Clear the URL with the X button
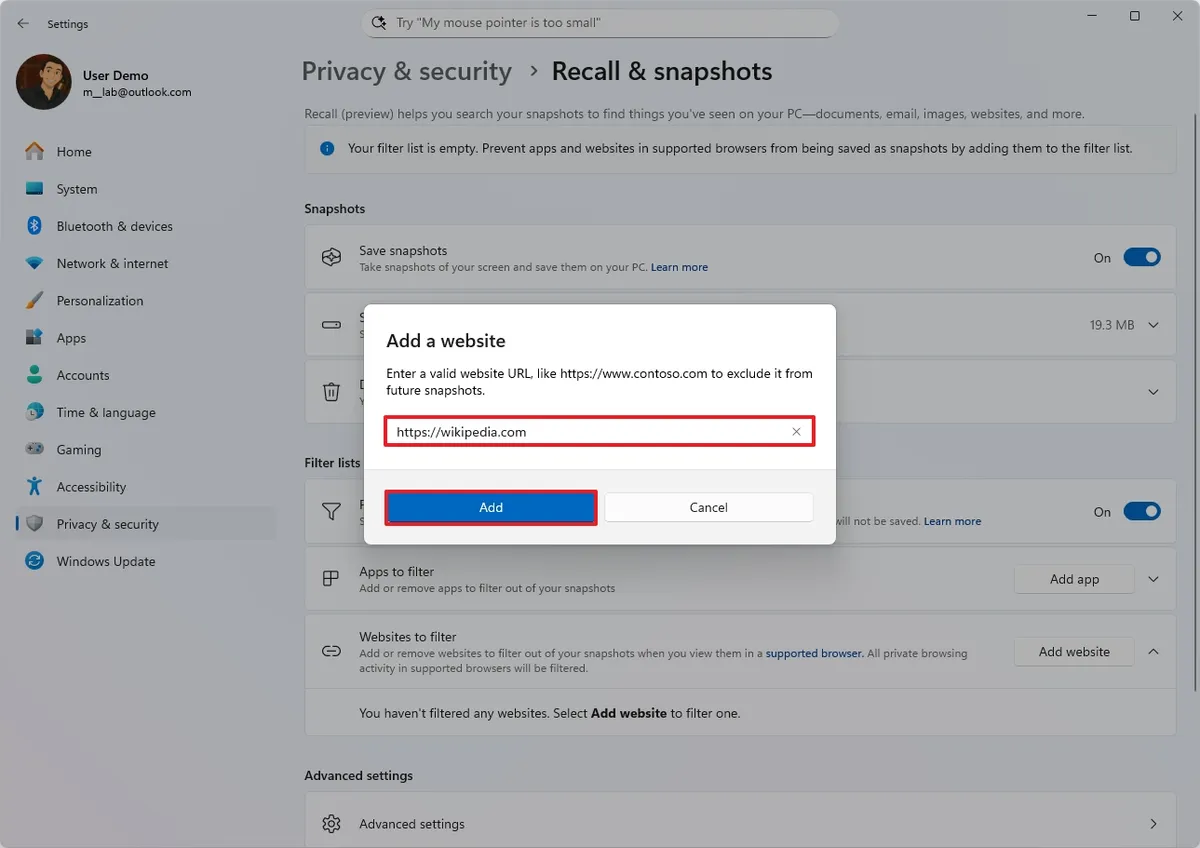 [x=796, y=431]
